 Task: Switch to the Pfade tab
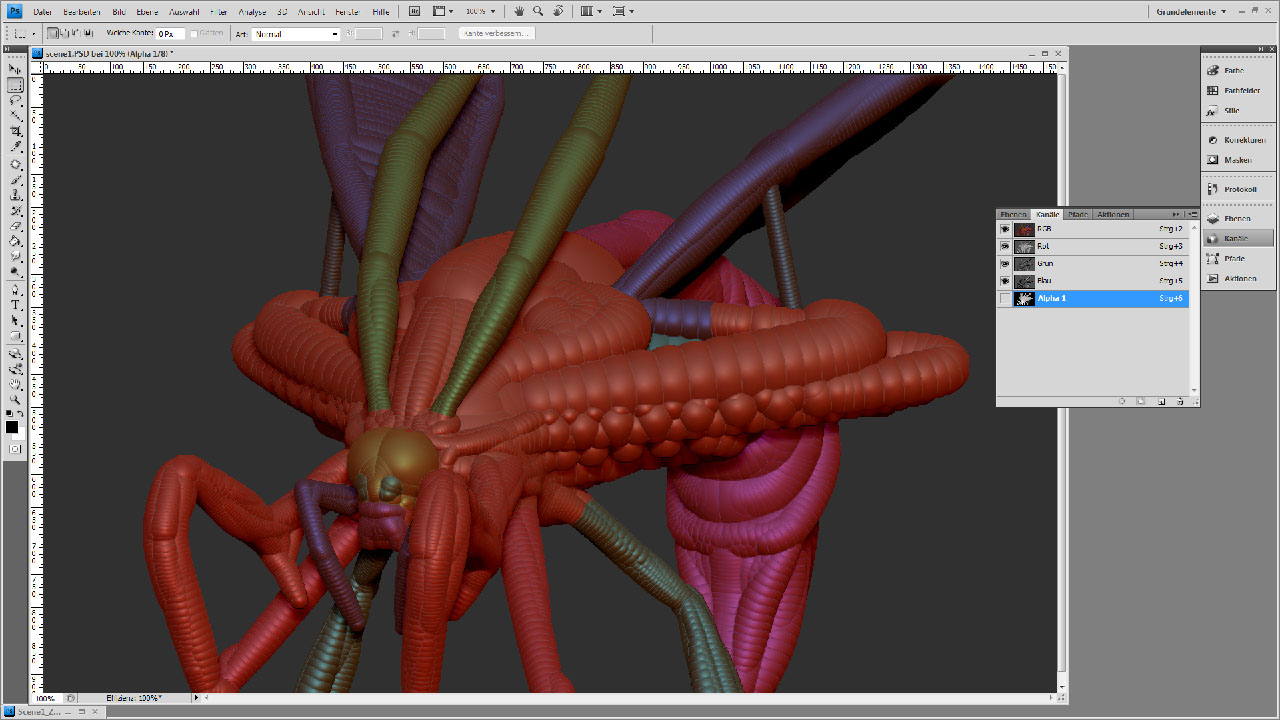tap(1078, 214)
